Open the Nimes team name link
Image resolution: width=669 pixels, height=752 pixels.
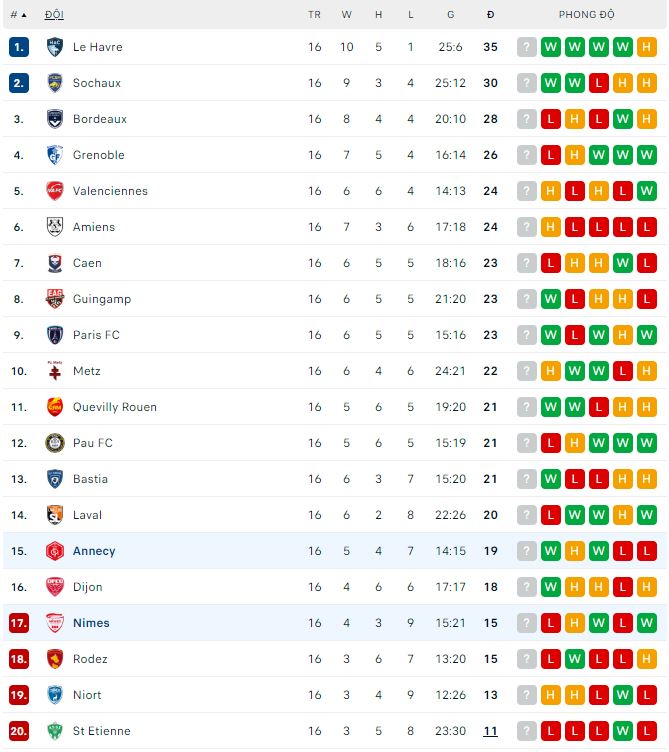91,623
